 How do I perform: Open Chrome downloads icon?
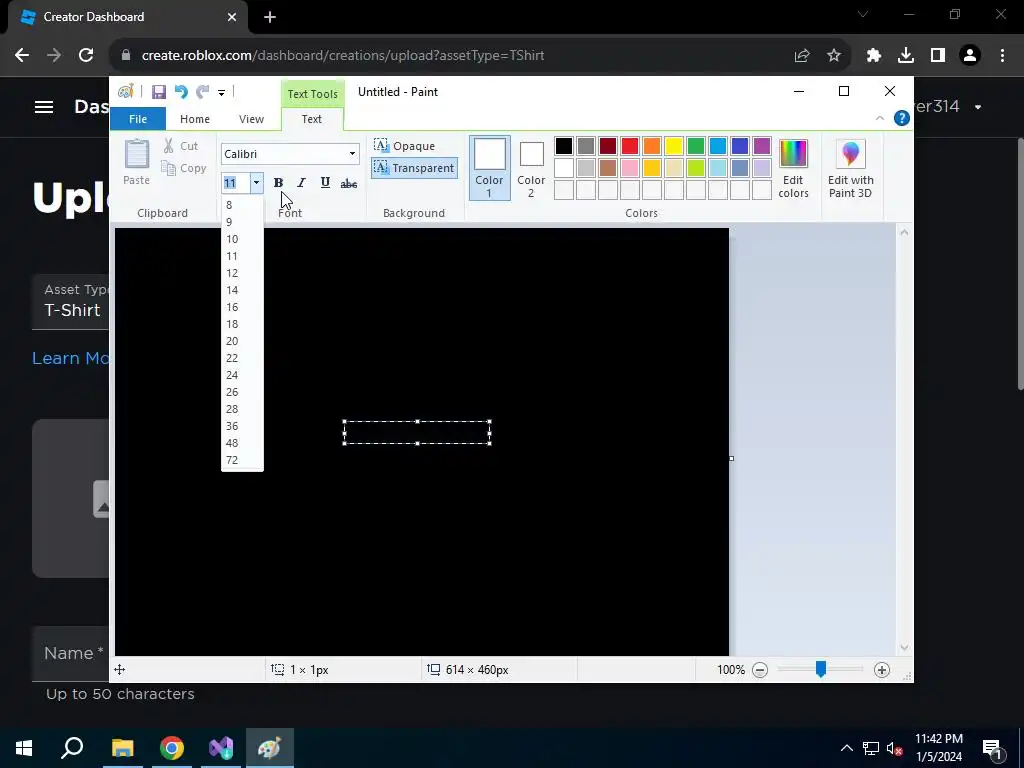click(905, 56)
